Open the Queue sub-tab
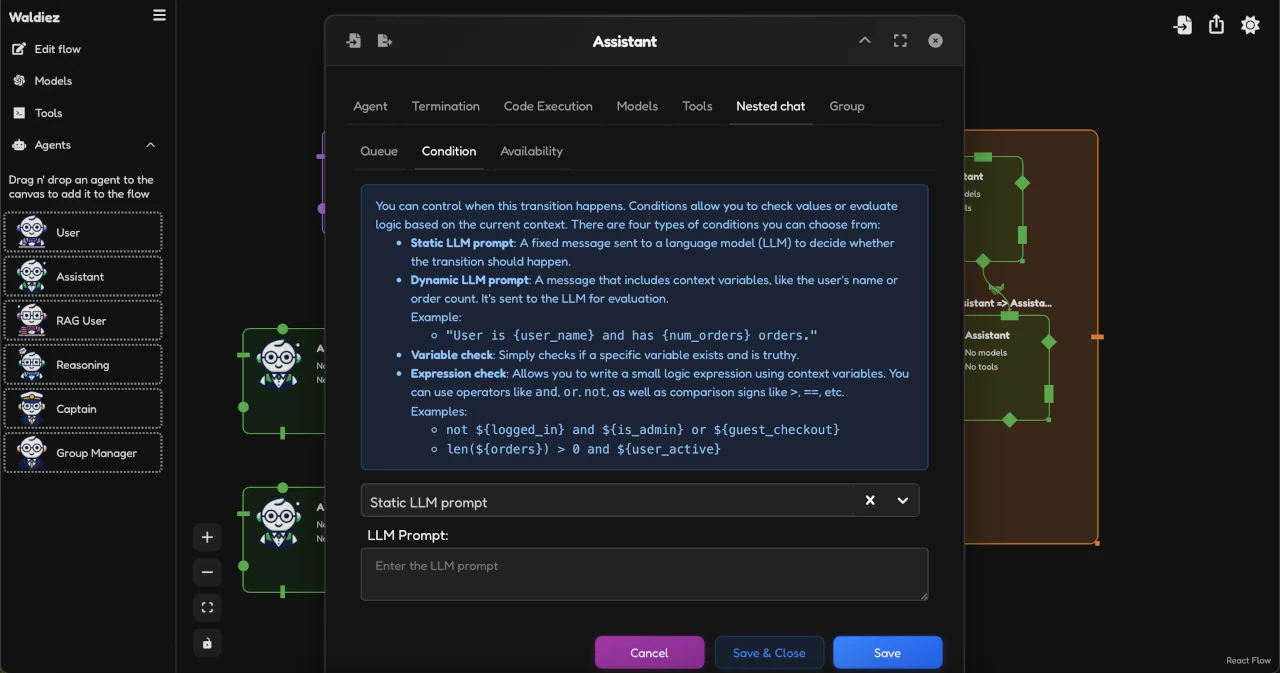 point(379,151)
